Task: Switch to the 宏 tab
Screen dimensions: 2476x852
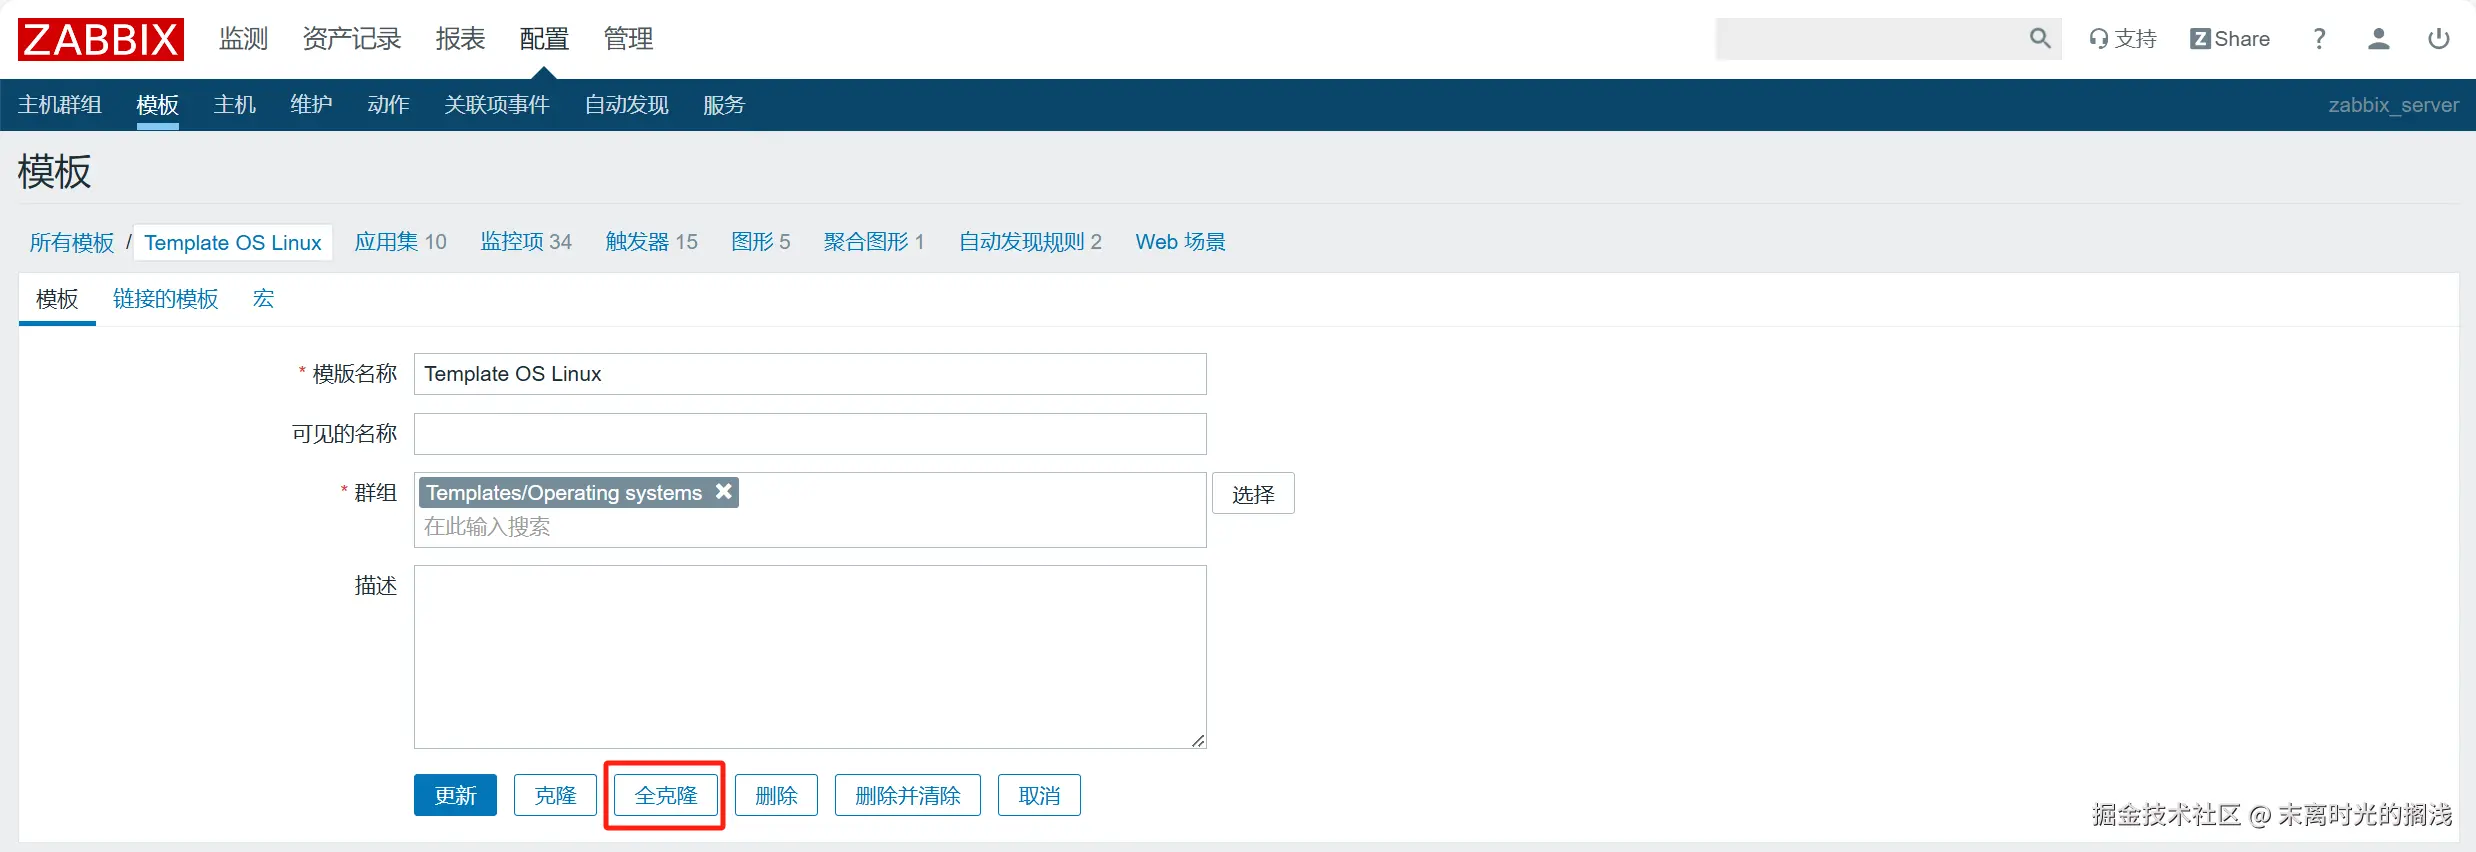Action: coord(263,299)
